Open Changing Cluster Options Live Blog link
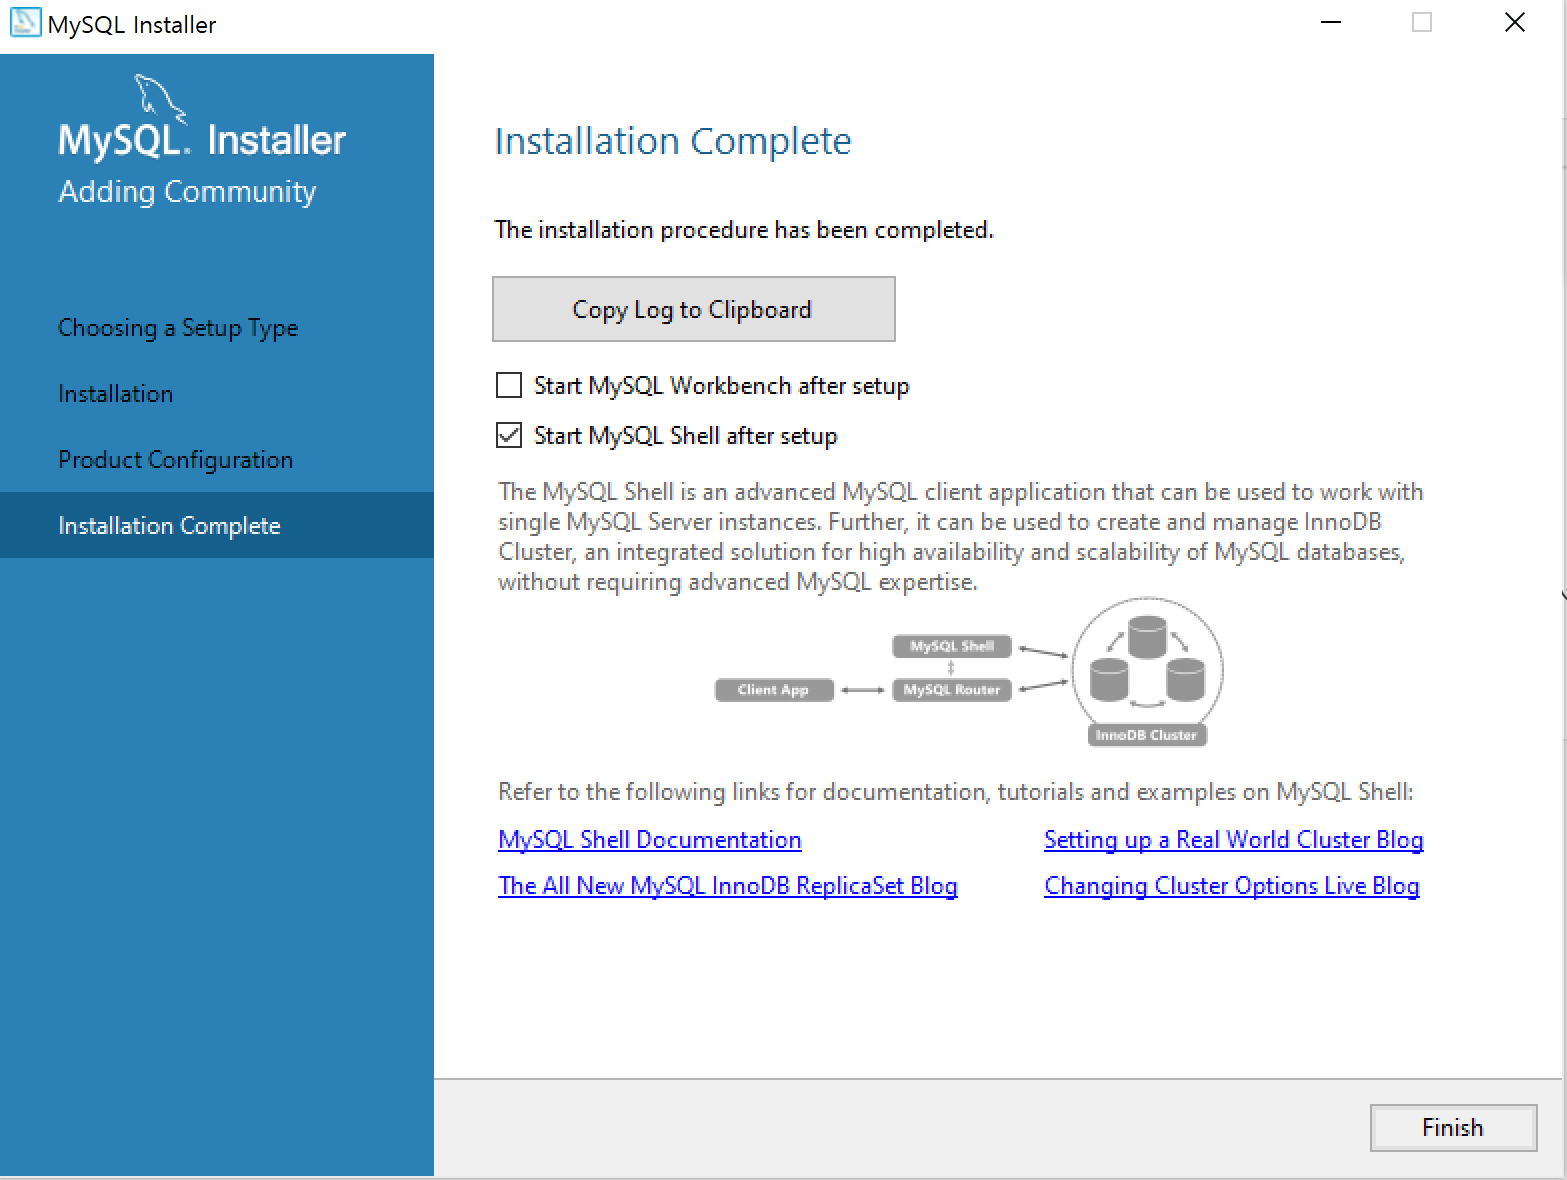The height and width of the screenshot is (1180, 1567). 1232,886
